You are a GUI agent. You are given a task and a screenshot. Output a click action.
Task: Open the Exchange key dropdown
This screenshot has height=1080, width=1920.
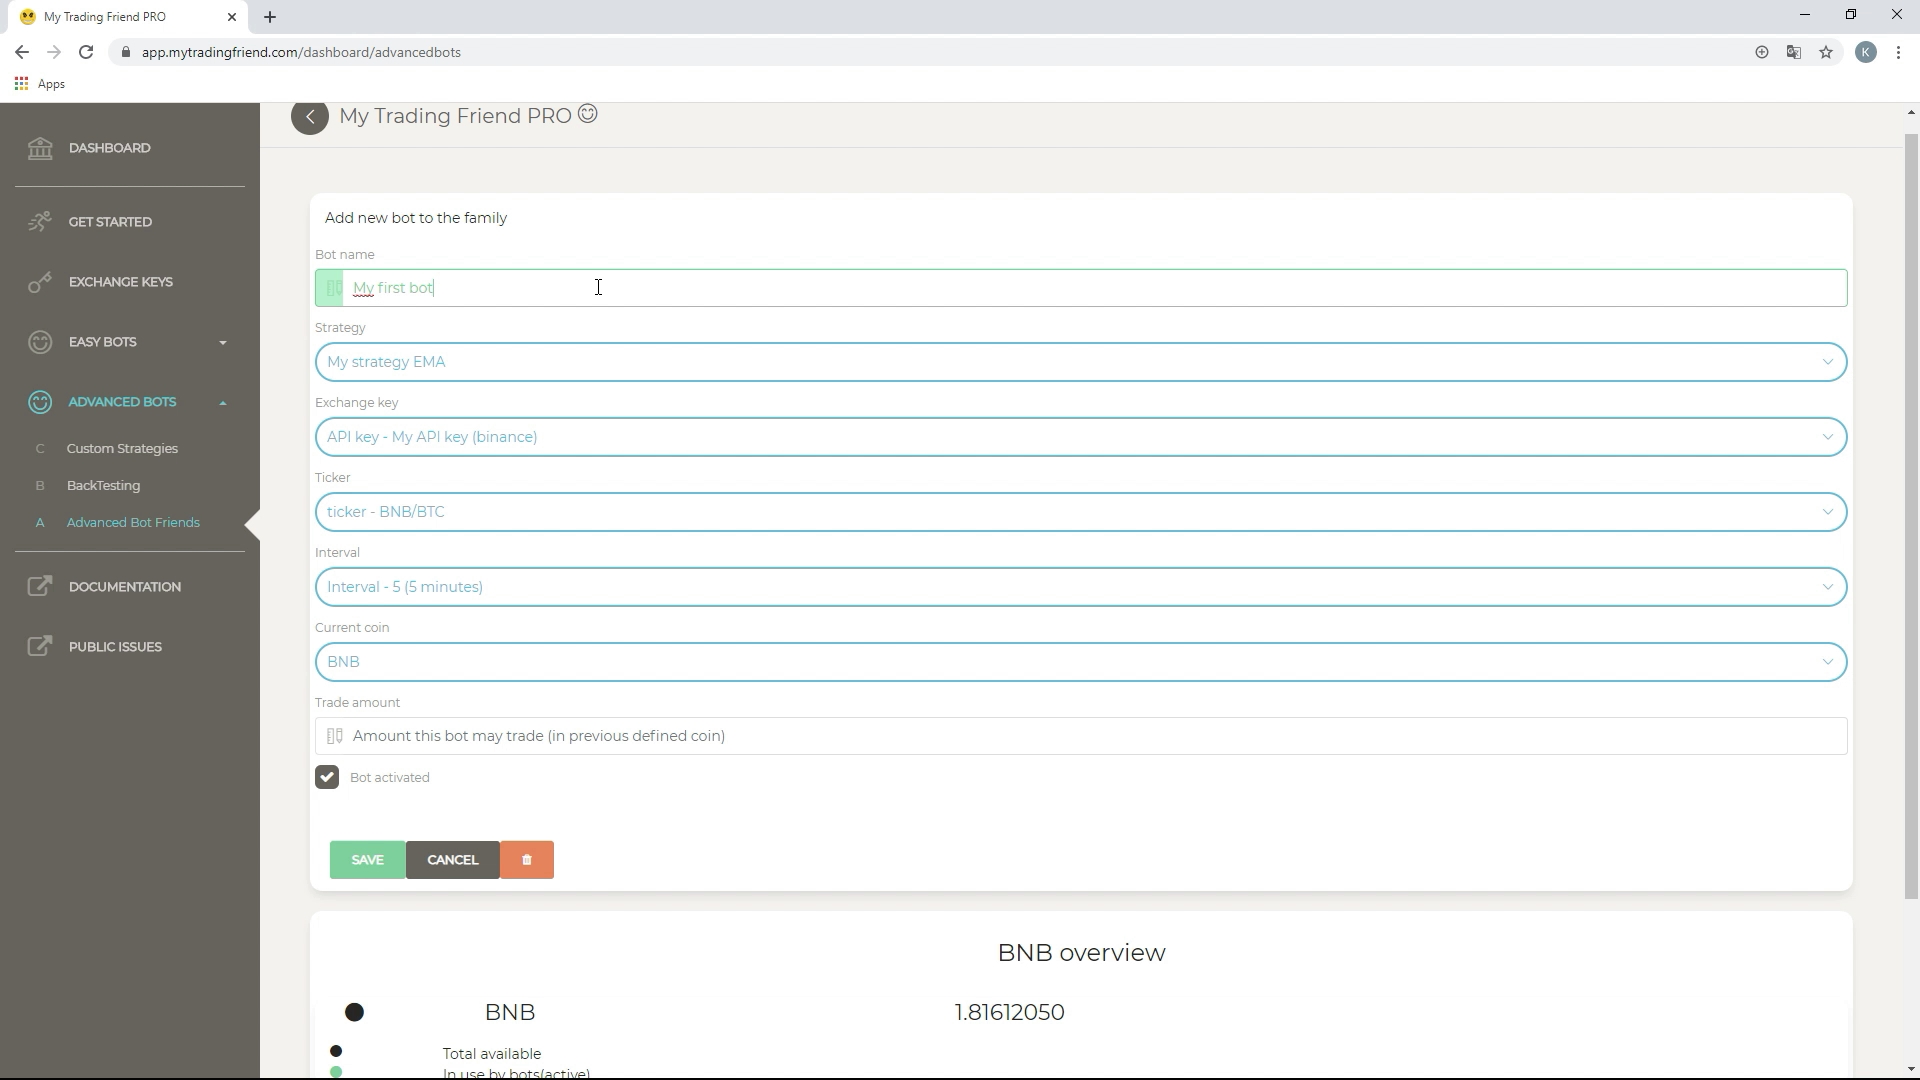tap(1081, 437)
